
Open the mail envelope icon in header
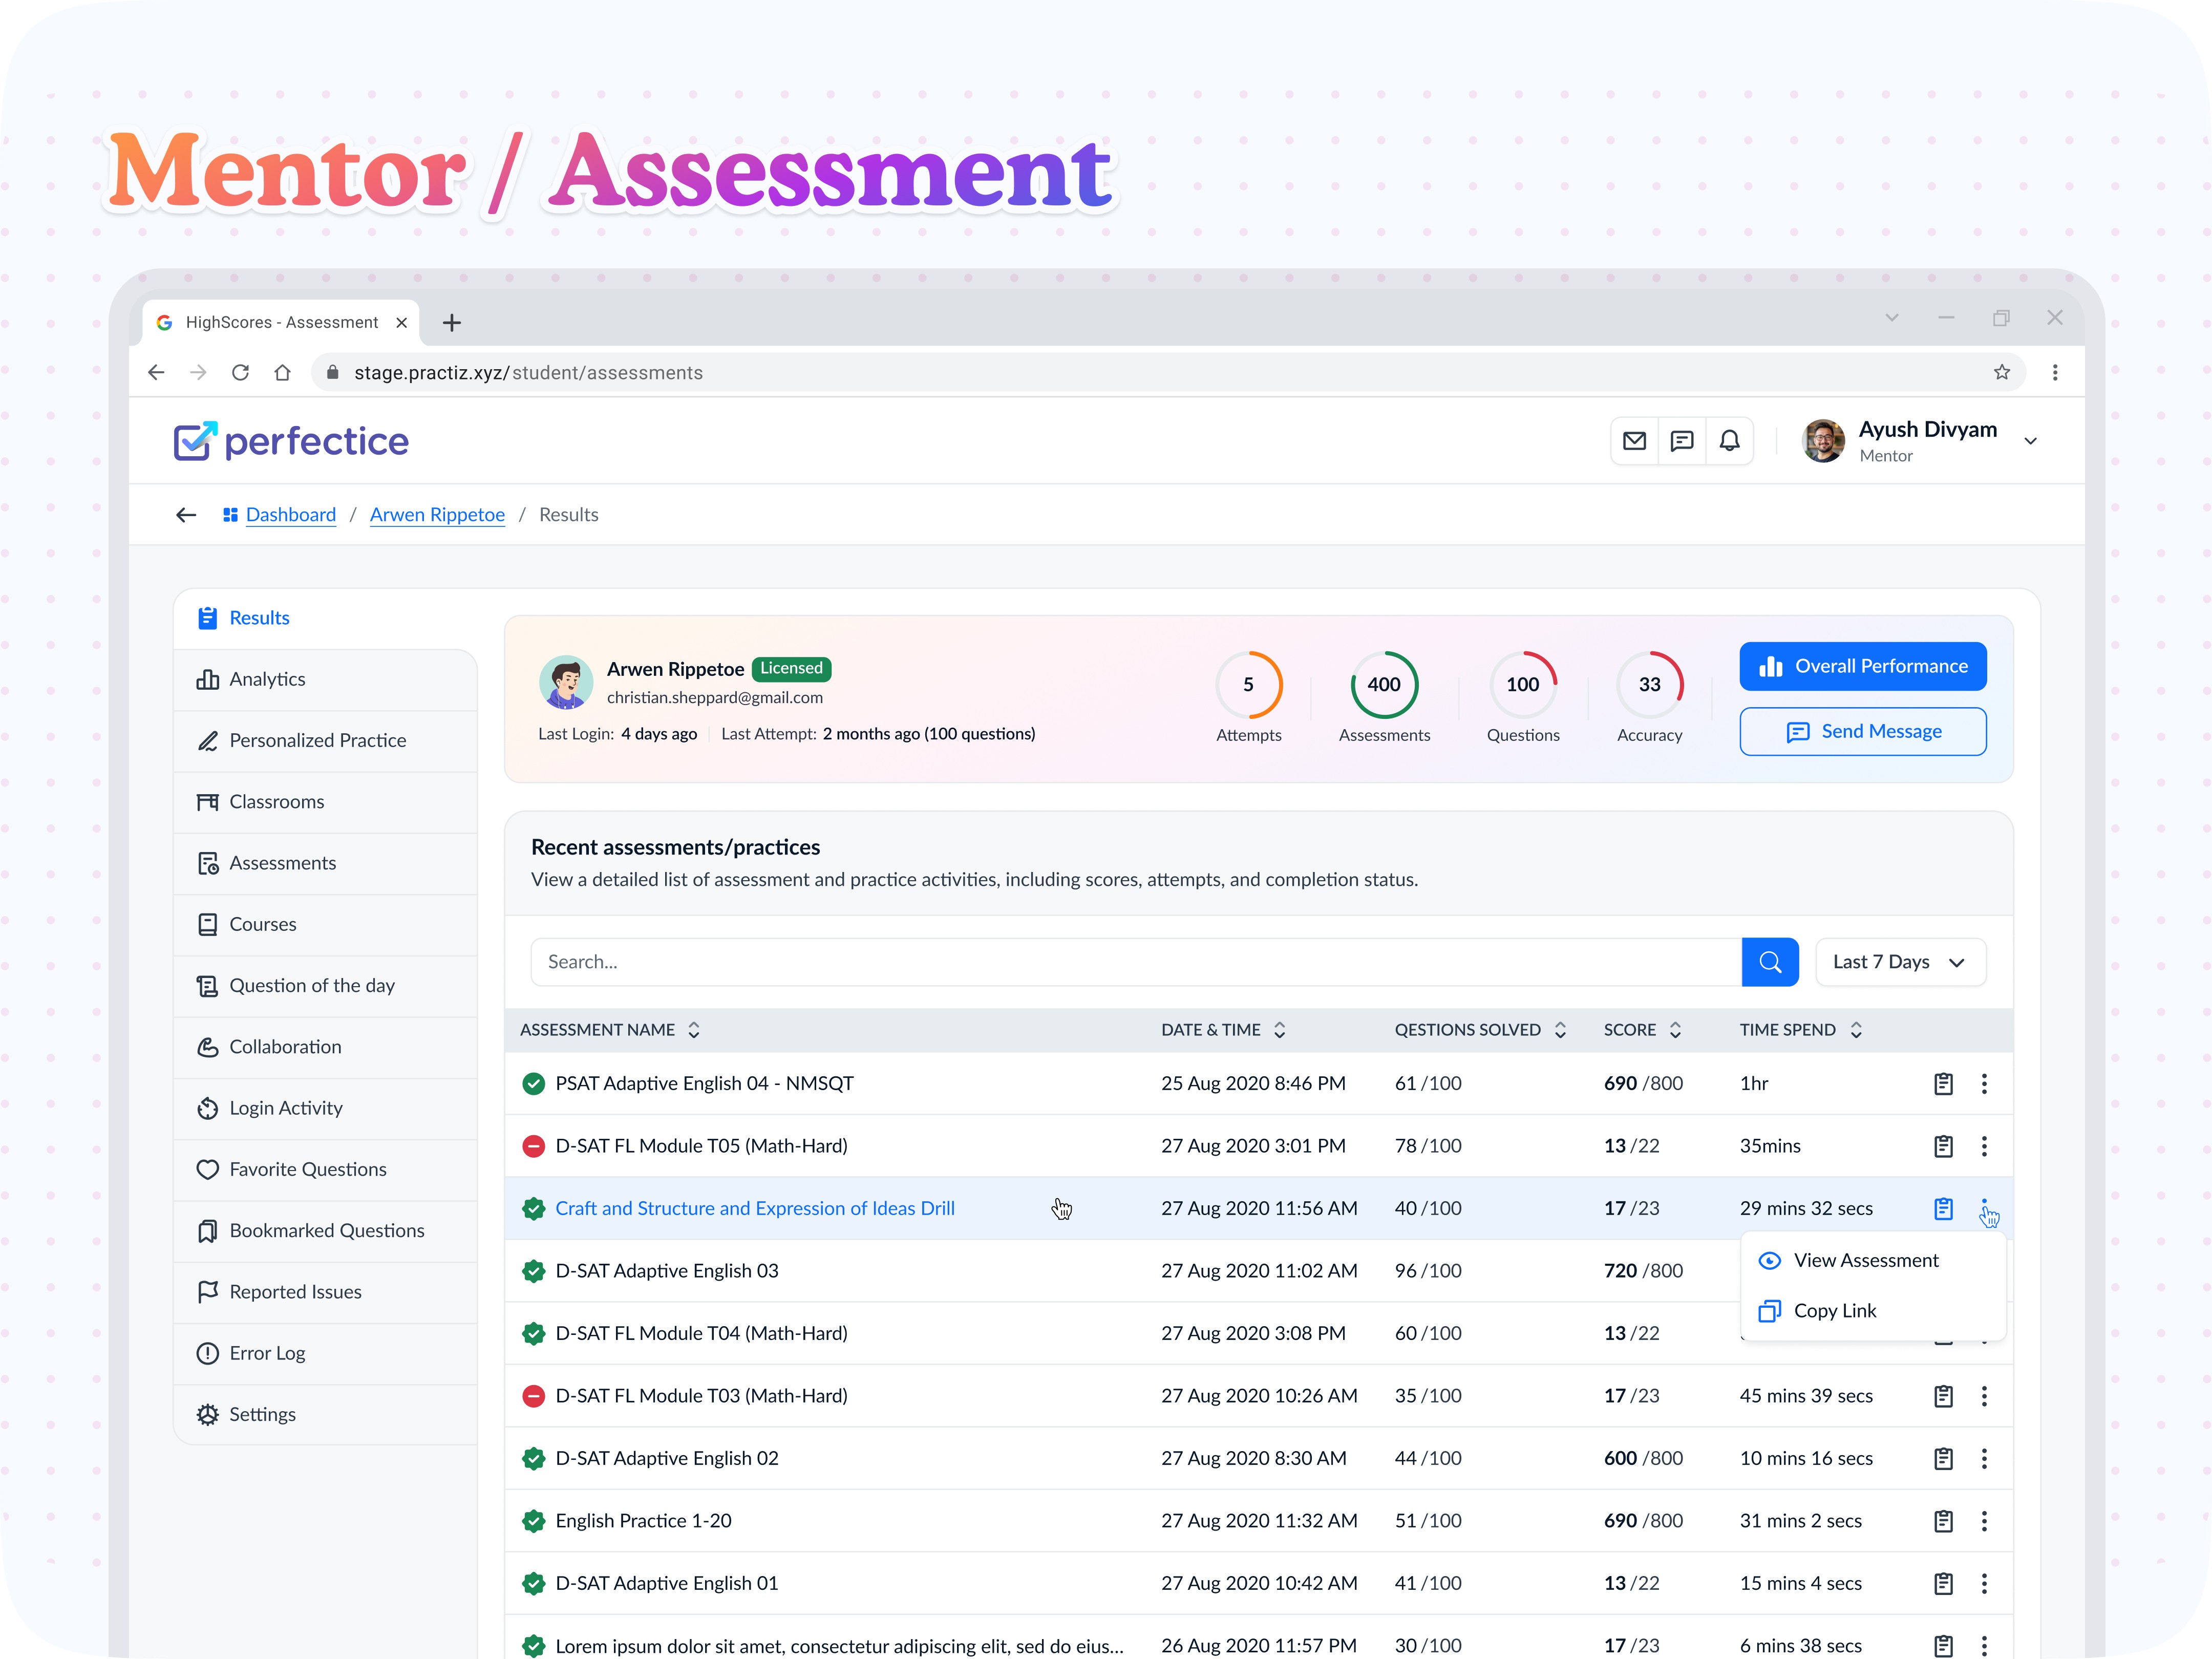tap(1634, 441)
